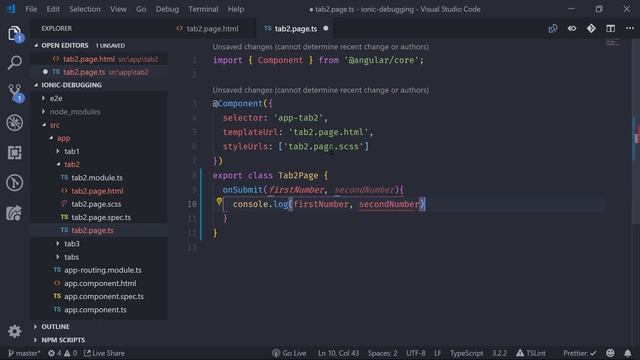This screenshot has height=360, width=640.
Task: Open the Live Share view icon
Action: (14, 213)
